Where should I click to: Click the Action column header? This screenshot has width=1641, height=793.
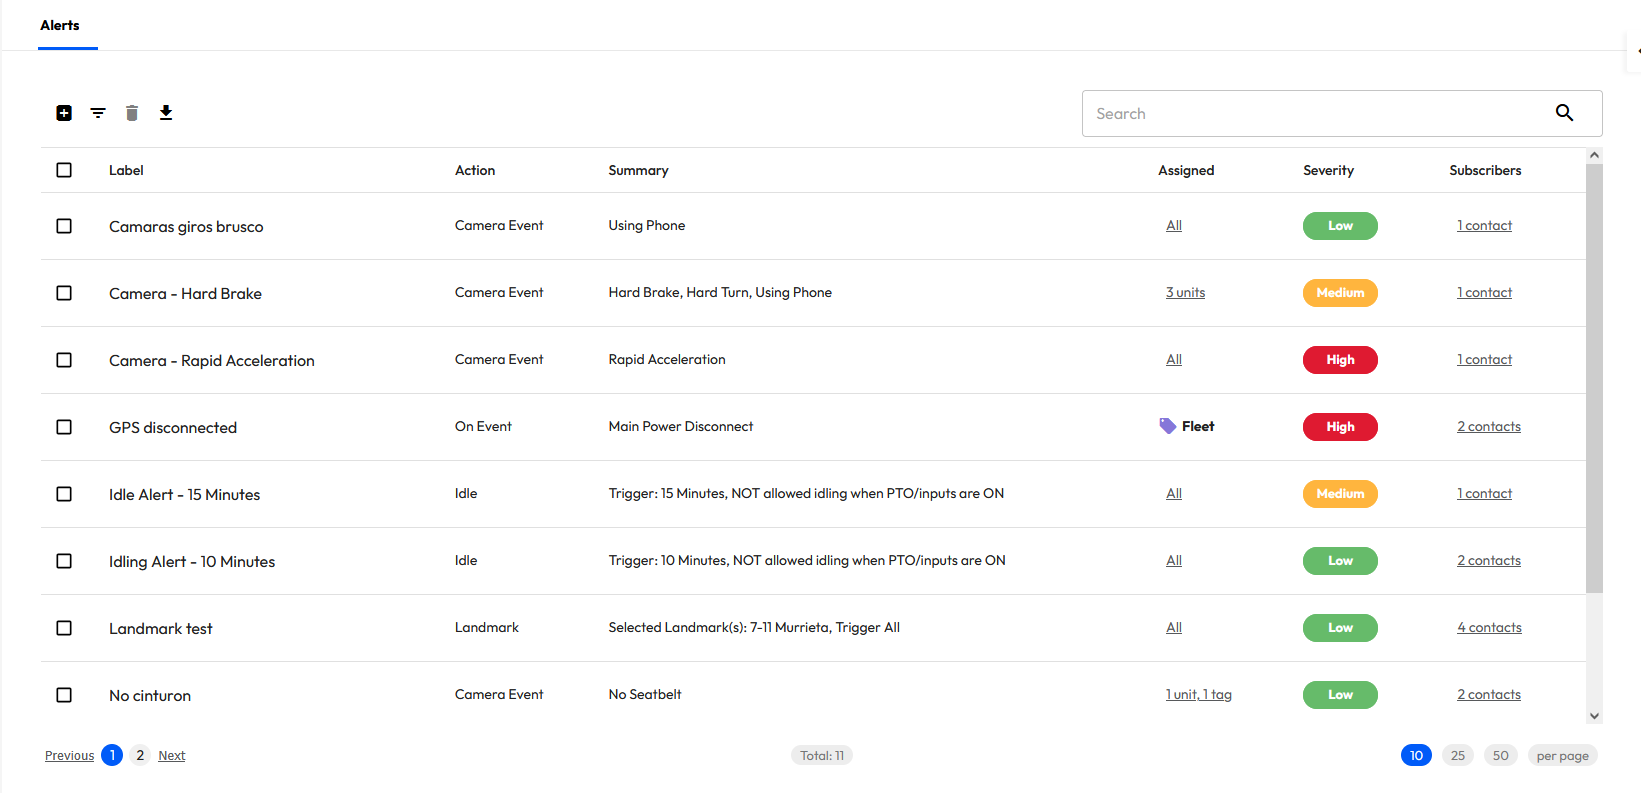pyautogui.click(x=475, y=170)
